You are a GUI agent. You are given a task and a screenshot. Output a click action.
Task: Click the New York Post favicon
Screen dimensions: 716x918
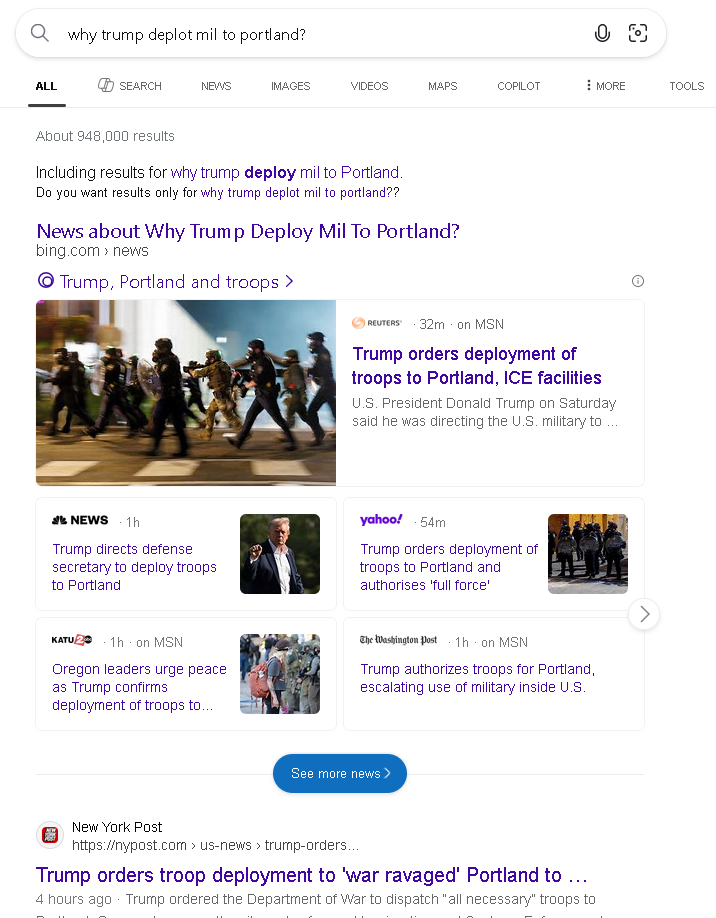(50, 835)
